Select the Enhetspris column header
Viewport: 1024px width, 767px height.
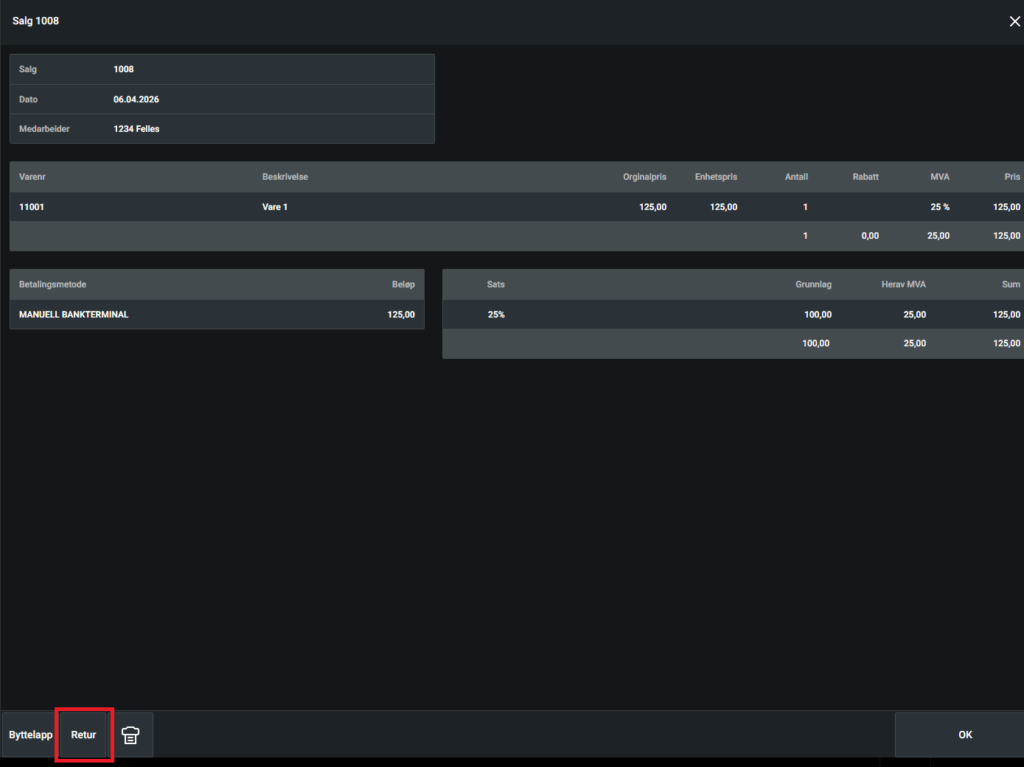(716, 177)
